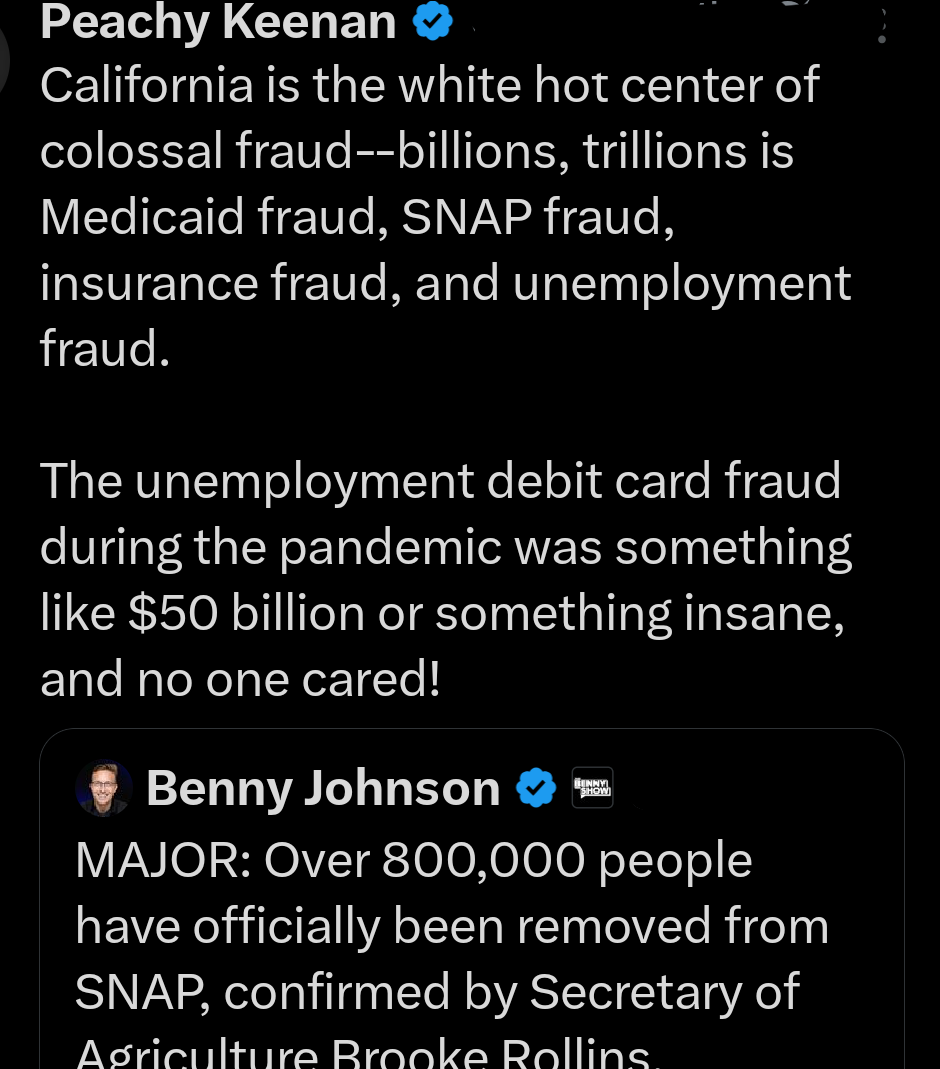The width and height of the screenshot is (940, 1069).
Task: Open Benny Johnson's profile picture
Action: click(103, 787)
